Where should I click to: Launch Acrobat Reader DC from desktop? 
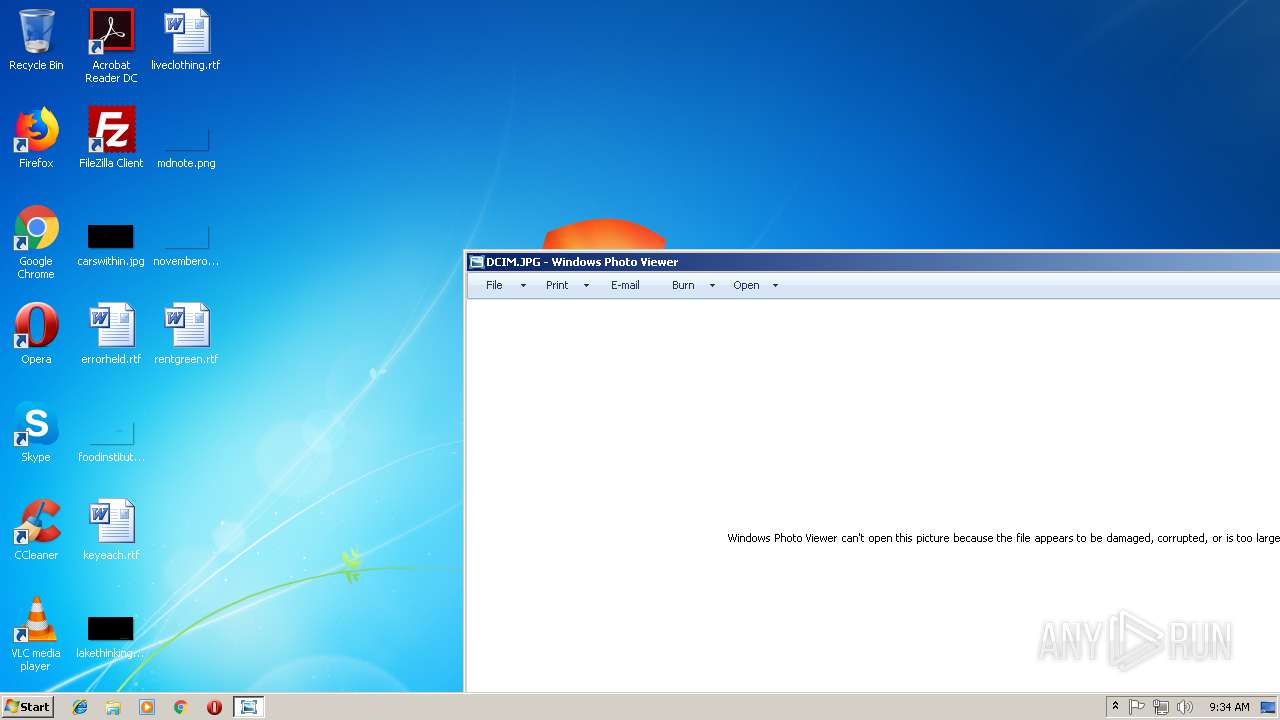pyautogui.click(x=111, y=46)
